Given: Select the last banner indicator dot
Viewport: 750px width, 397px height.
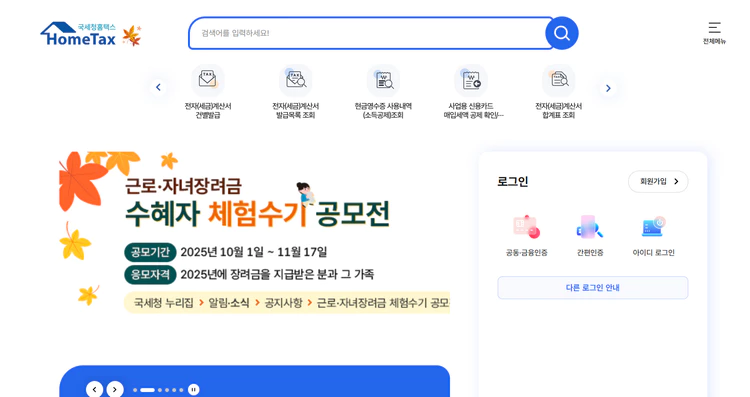Looking at the screenshot, I should [x=181, y=390].
